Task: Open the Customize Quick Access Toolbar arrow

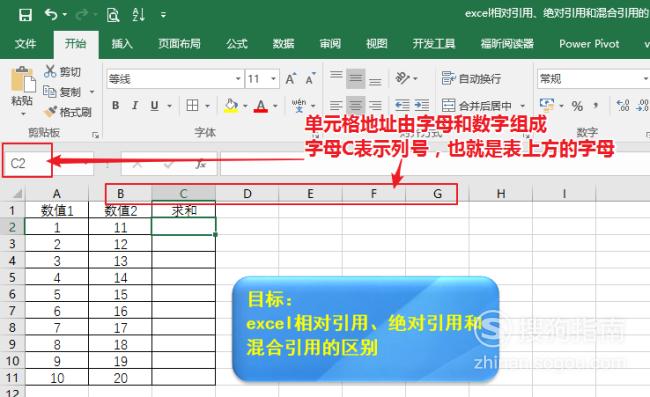Action: click(x=163, y=15)
